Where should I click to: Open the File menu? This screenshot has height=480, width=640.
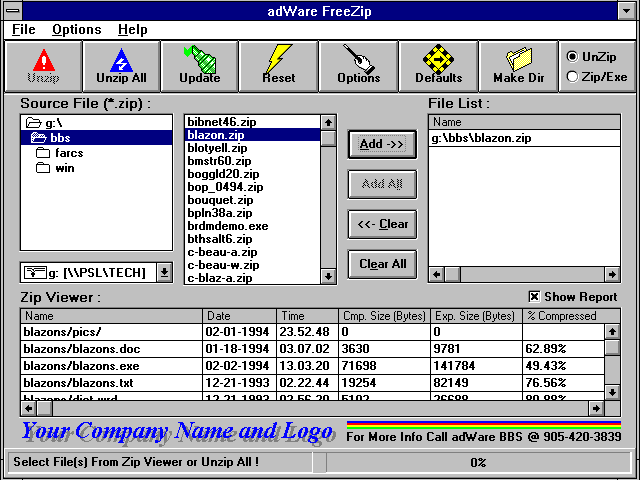point(23,30)
